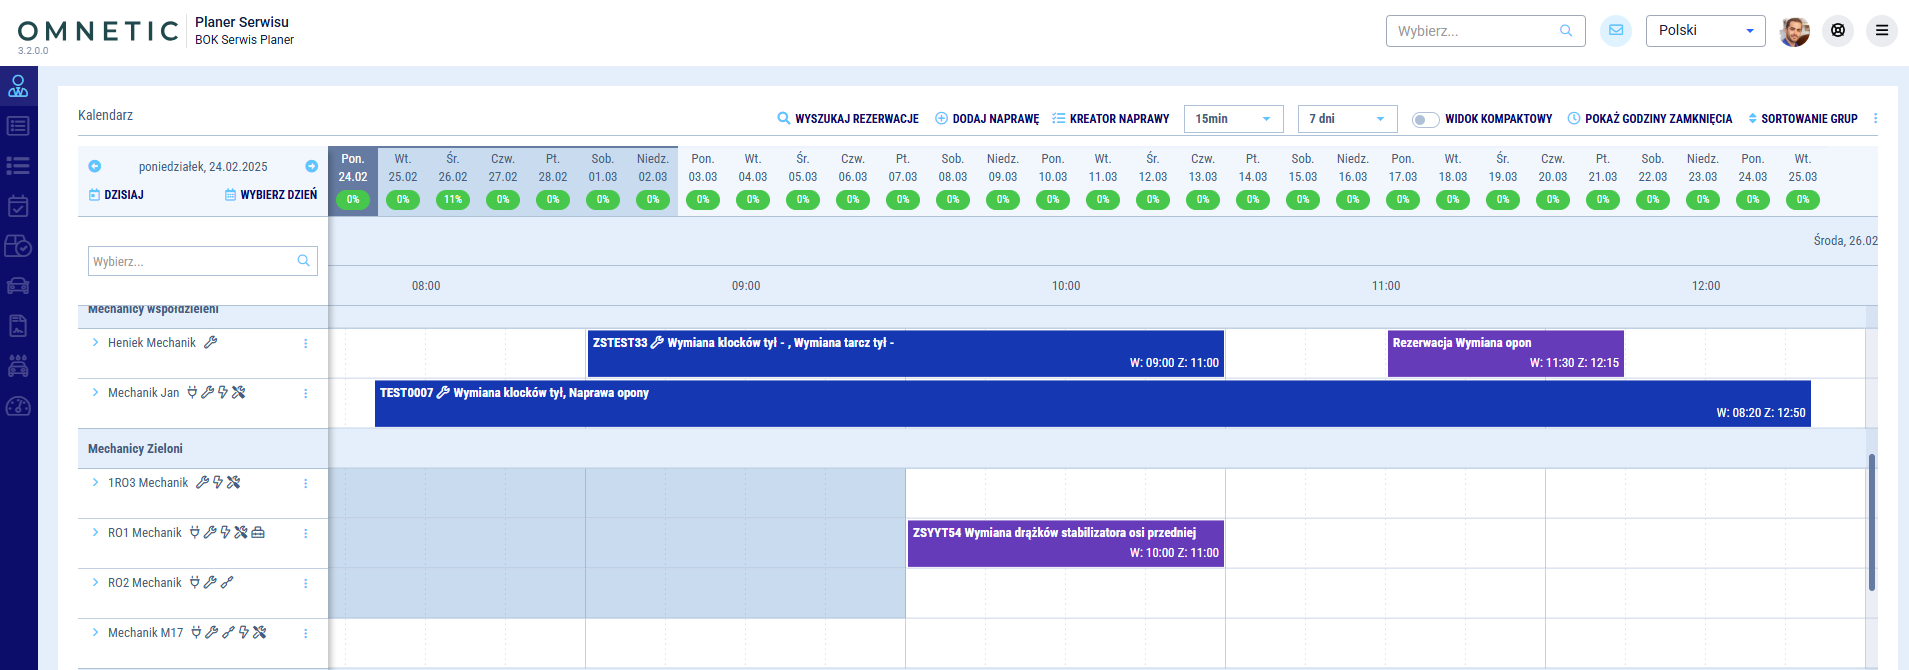Open the 15min interval dropdown

pos(1233,119)
